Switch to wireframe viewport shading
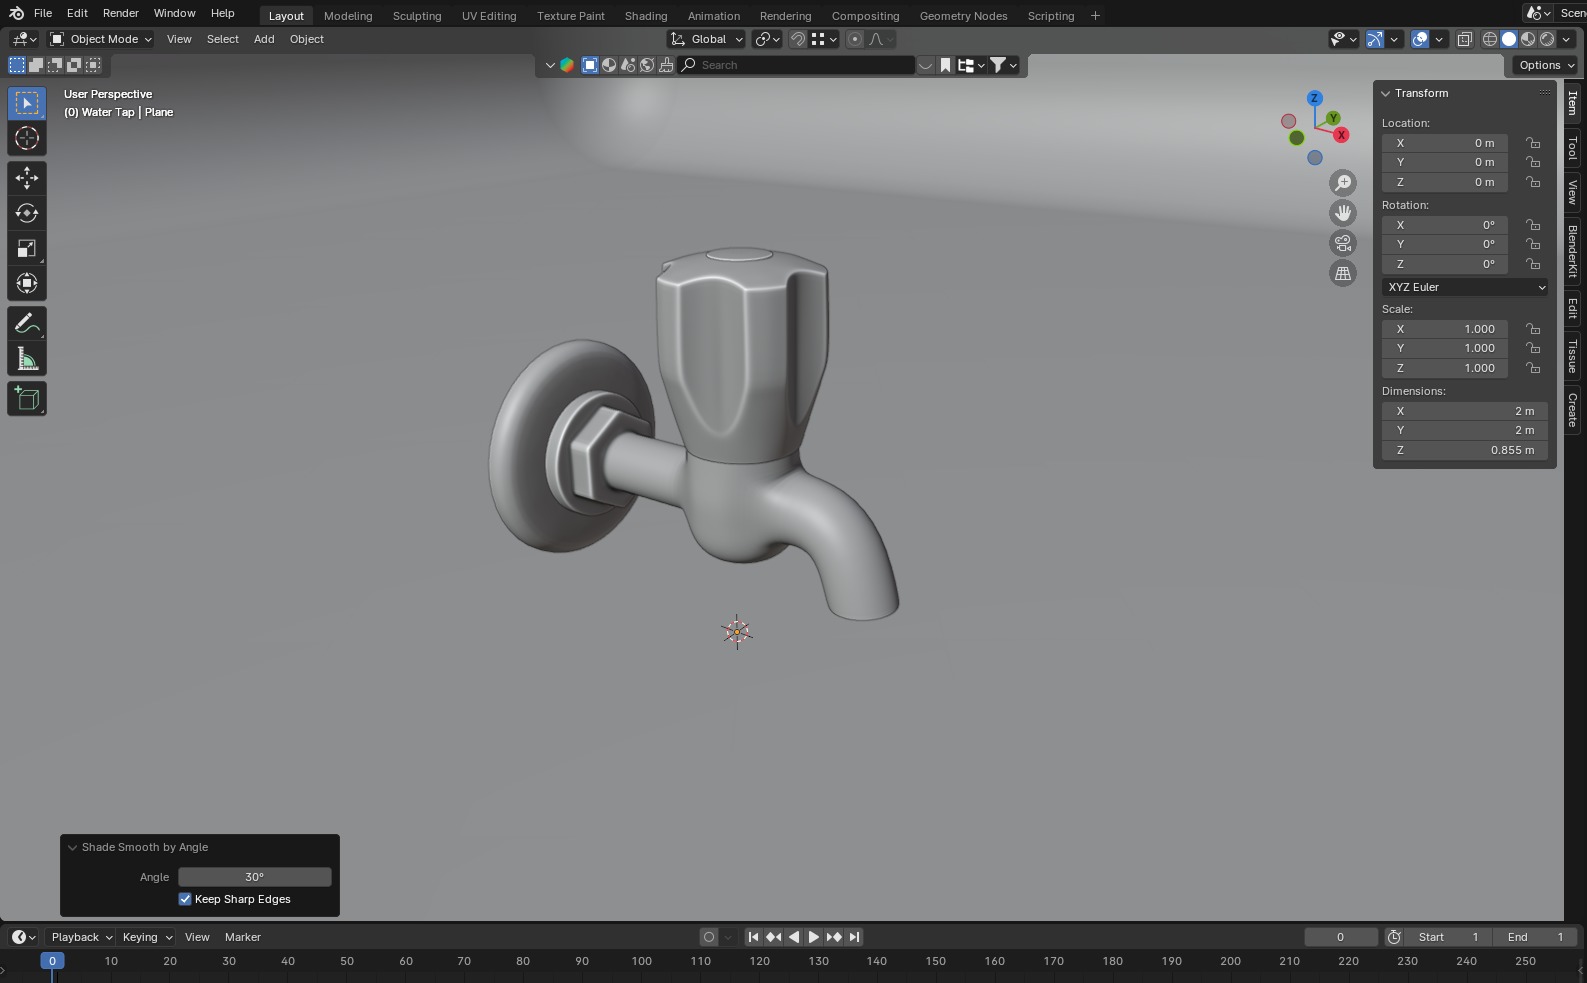 click(x=1490, y=39)
